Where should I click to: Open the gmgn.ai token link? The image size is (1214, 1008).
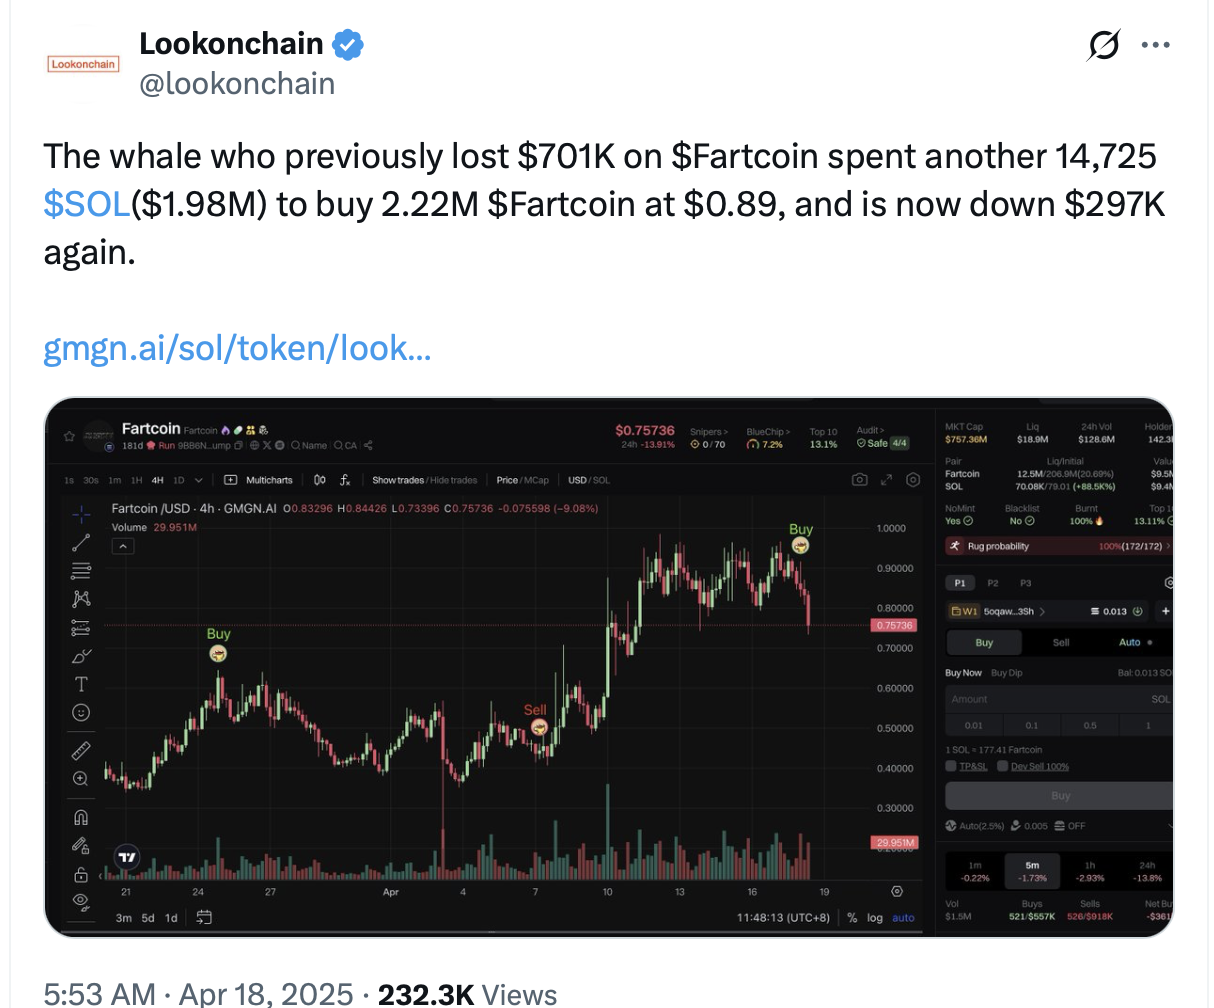tap(237, 348)
